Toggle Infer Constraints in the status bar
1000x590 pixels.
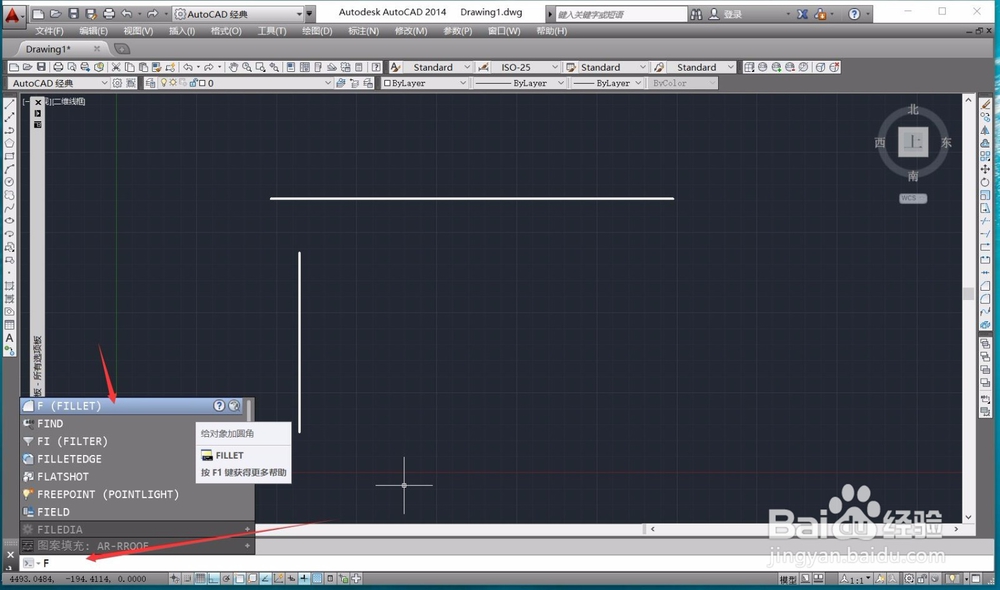coord(174,579)
